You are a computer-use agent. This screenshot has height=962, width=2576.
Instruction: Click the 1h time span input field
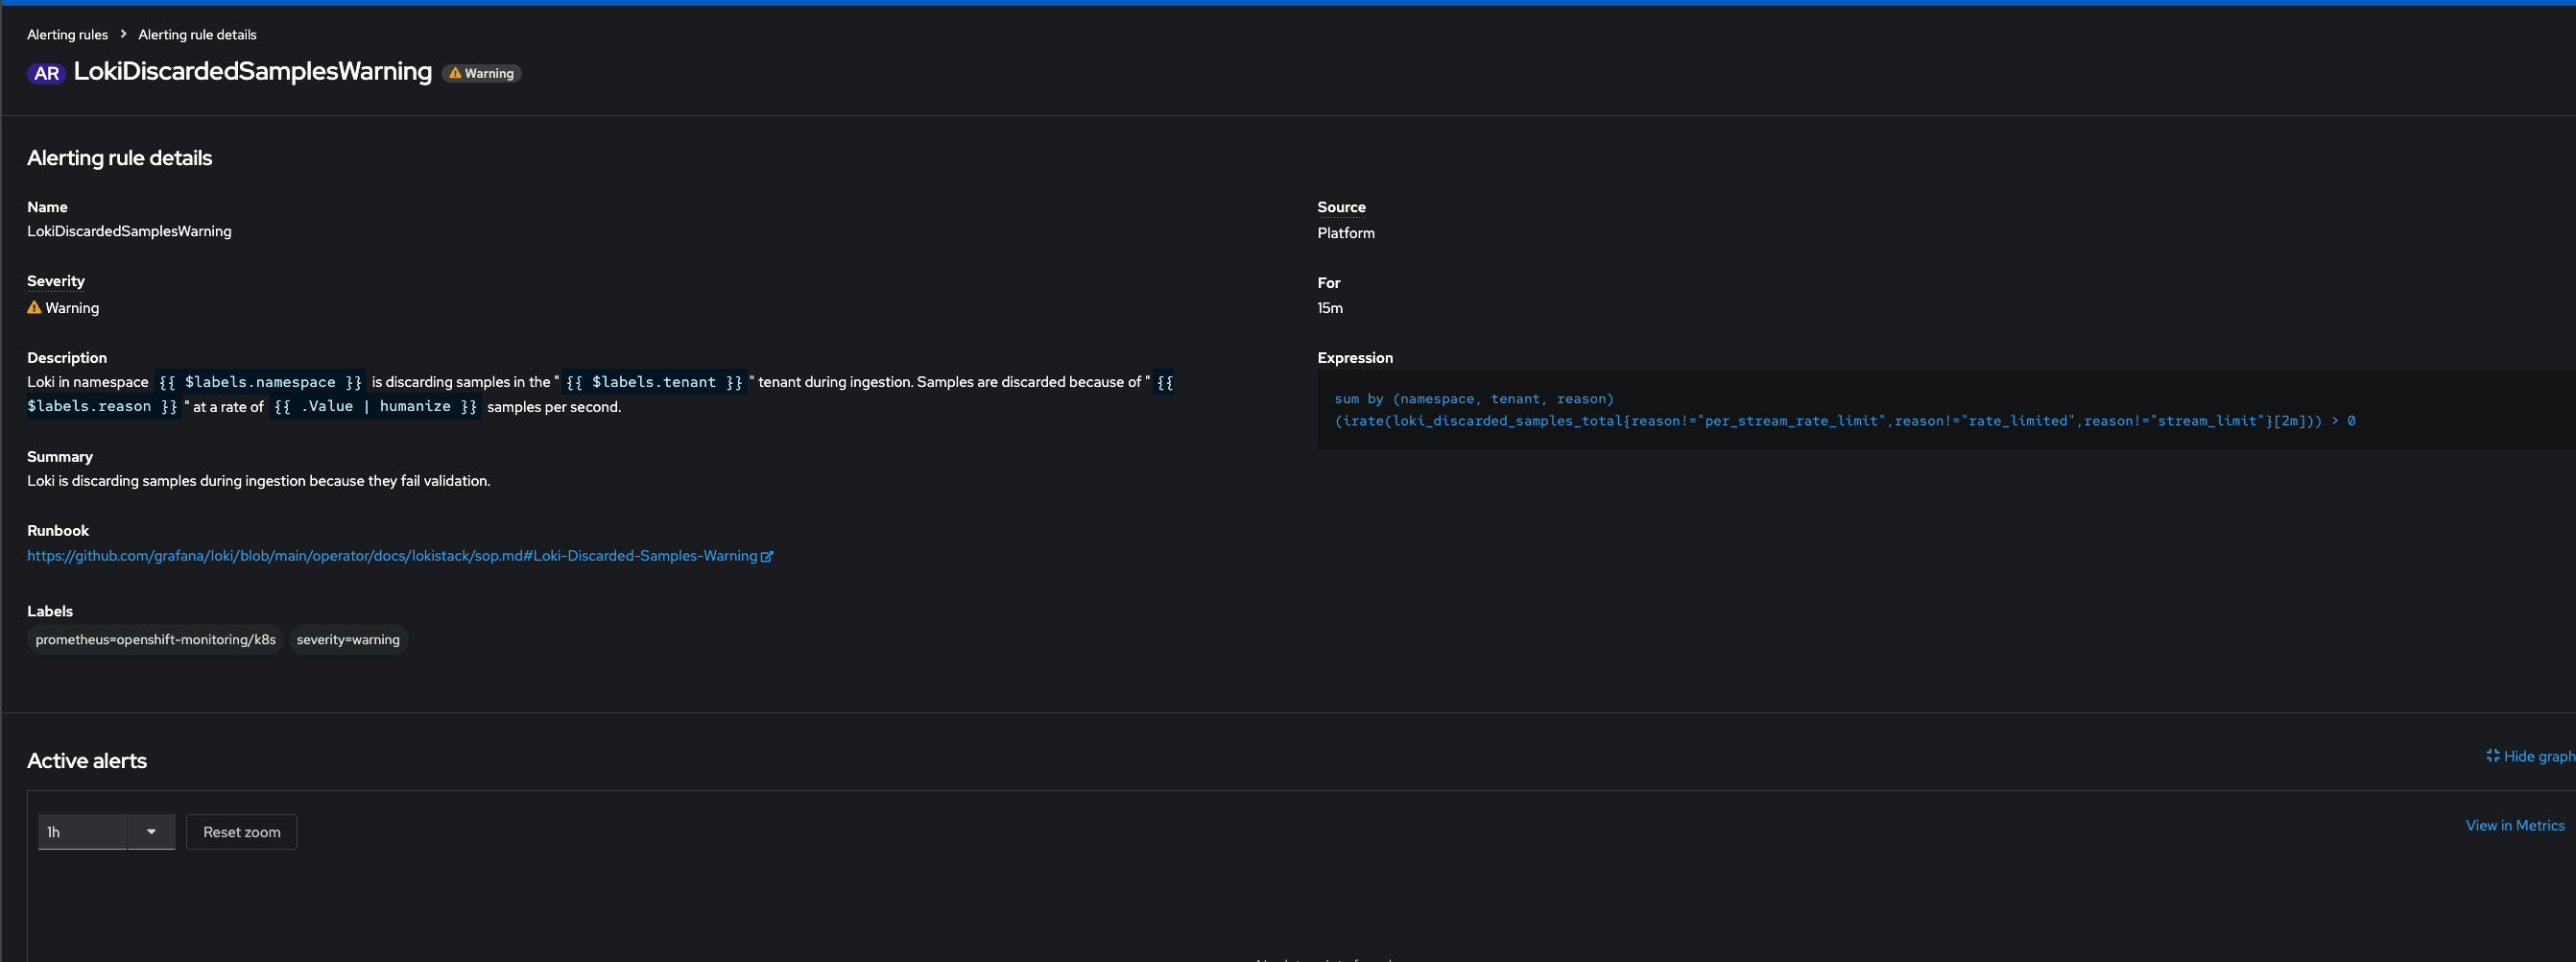(82, 832)
